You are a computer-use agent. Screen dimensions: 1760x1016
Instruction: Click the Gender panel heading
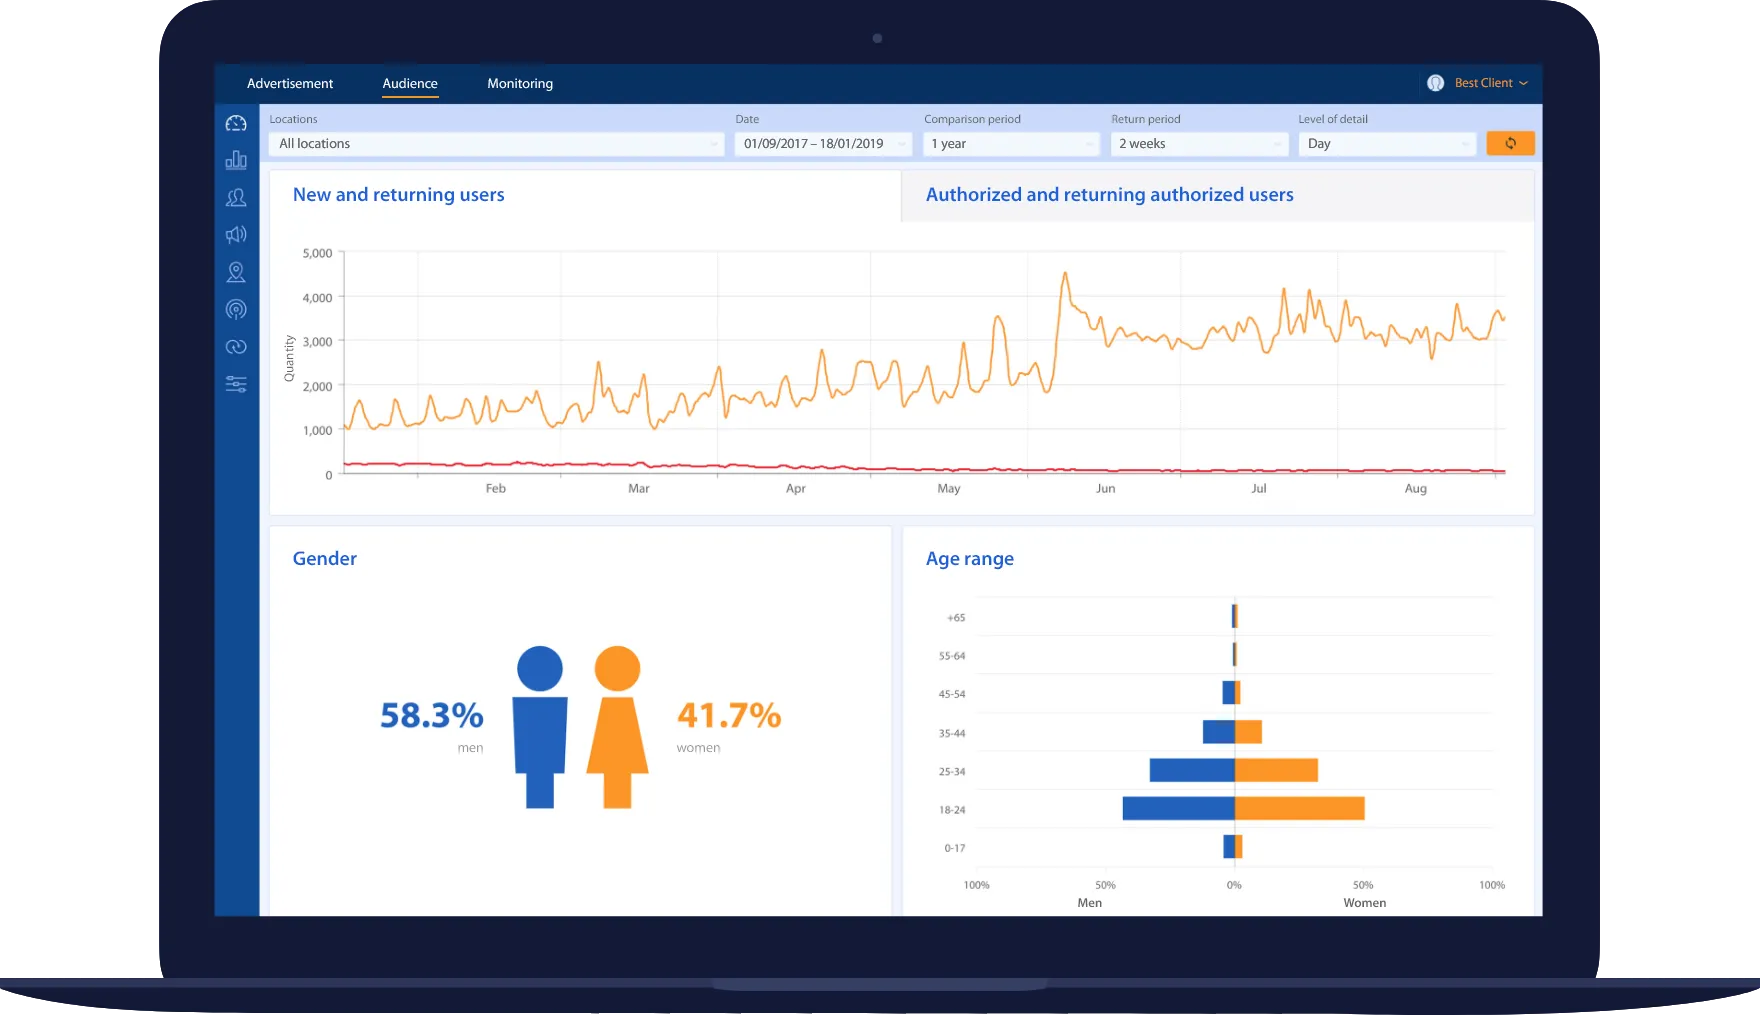tap(324, 559)
